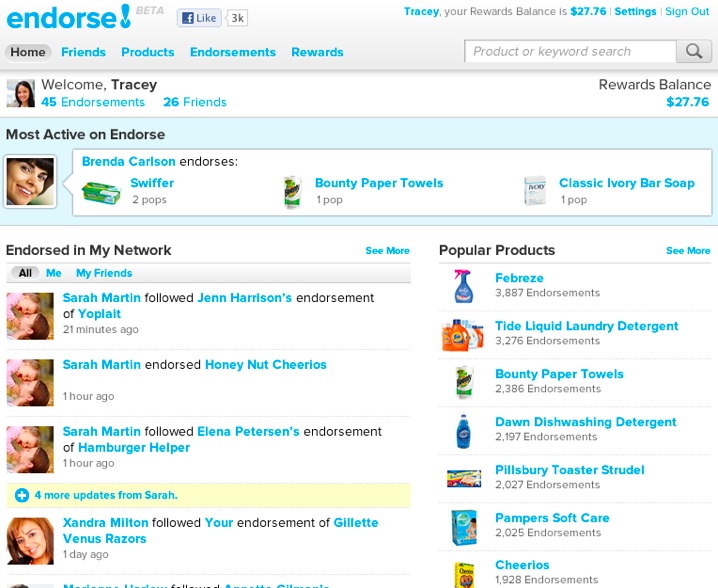Select the All filter
The image size is (718, 588).
(25, 273)
